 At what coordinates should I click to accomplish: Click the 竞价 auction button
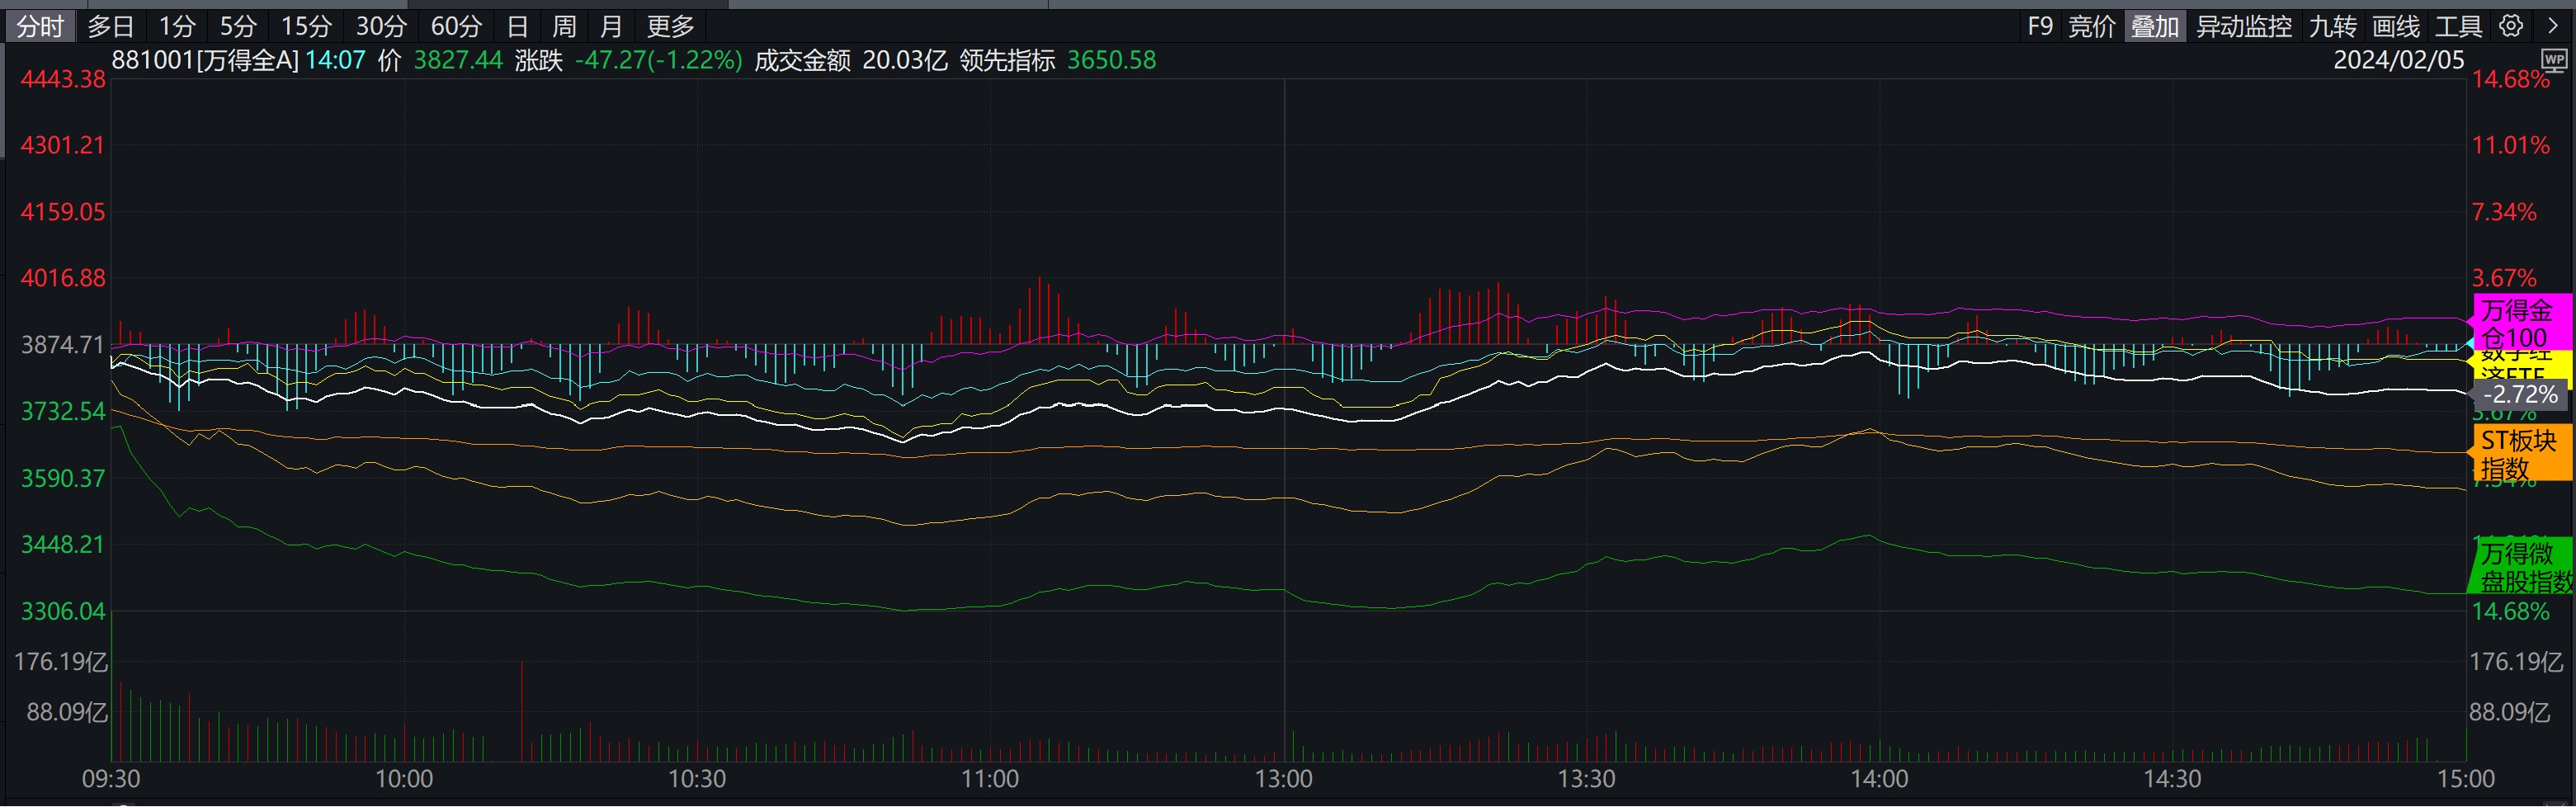[x=2091, y=26]
